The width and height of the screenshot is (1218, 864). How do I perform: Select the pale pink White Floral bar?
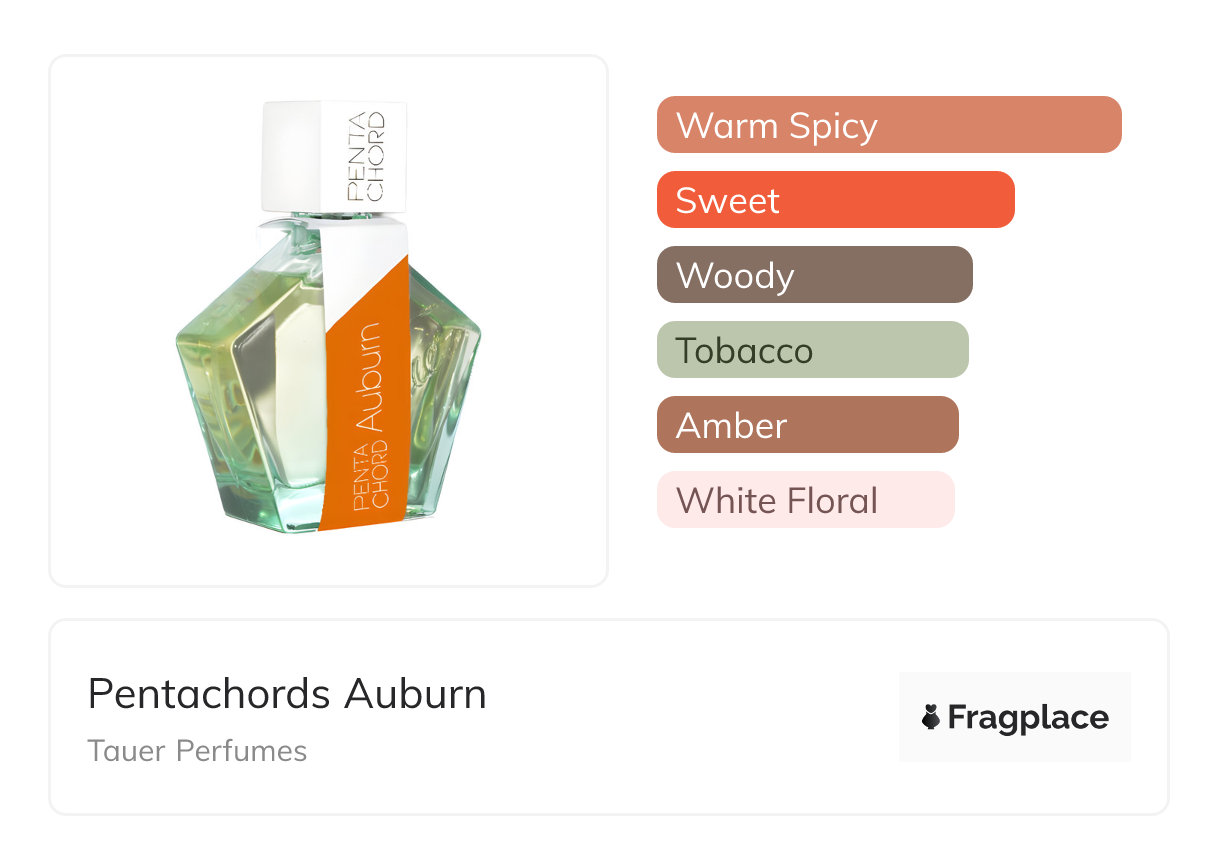pos(805,500)
